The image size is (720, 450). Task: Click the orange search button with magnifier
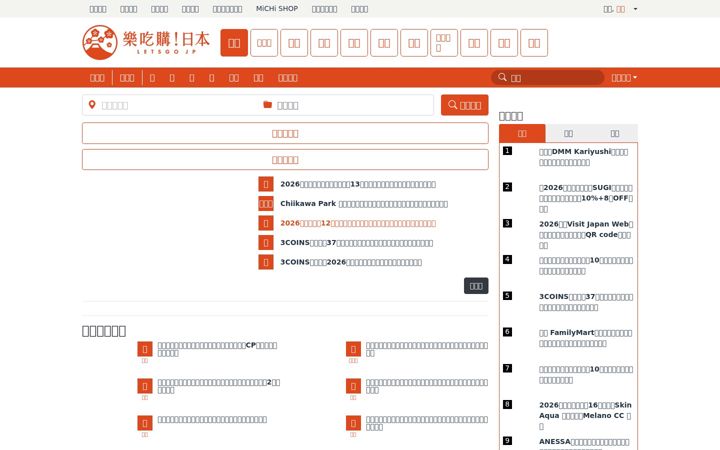tap(465, 105)
